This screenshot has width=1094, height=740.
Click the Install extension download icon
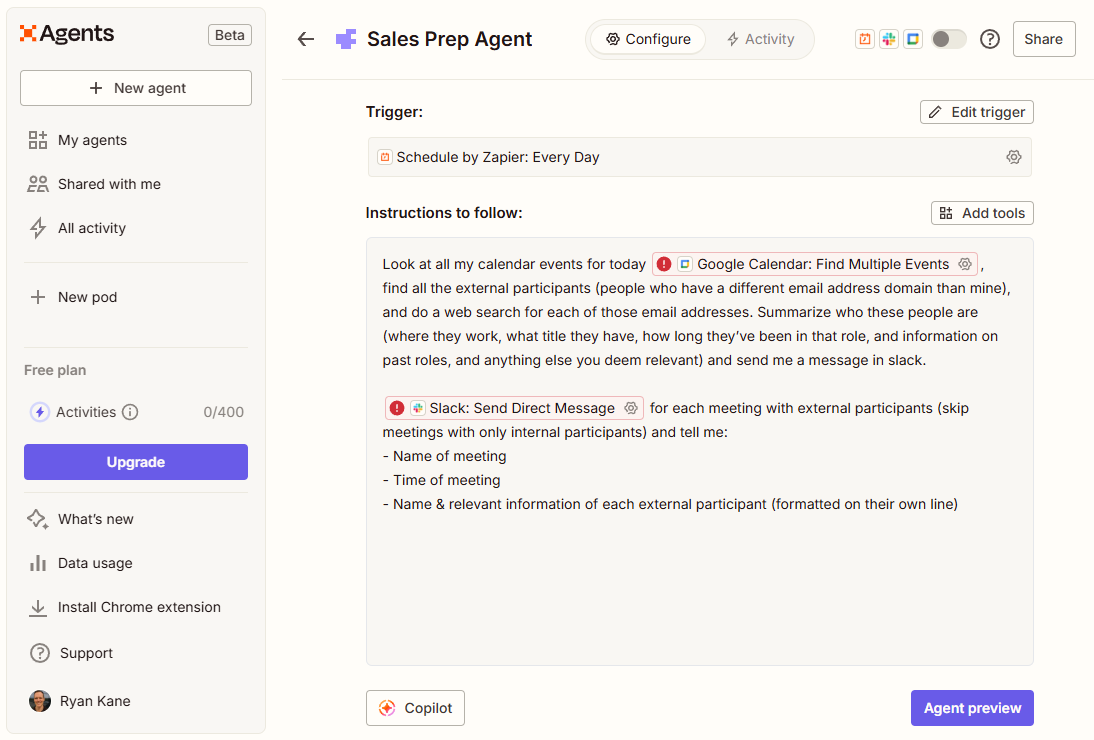pyautogui.click(x=38, y=608)
